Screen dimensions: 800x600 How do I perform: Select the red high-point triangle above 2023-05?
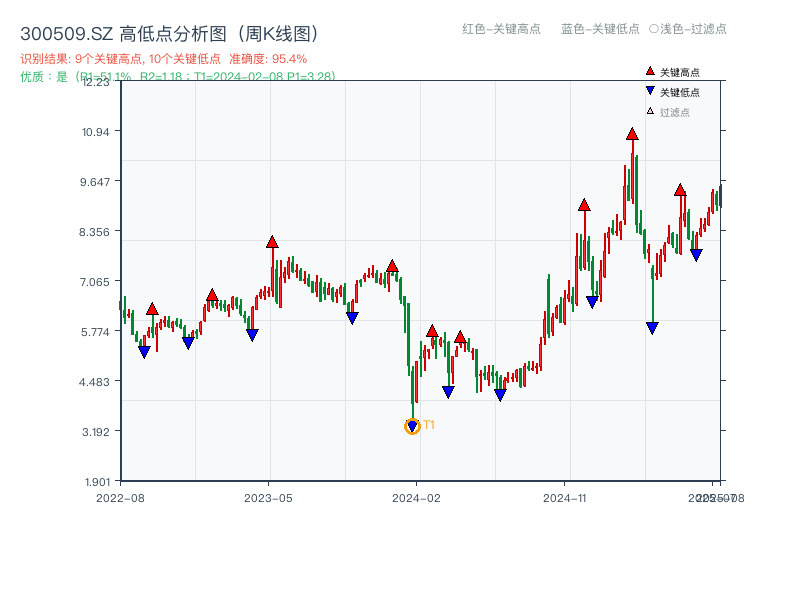pos(272,242)
